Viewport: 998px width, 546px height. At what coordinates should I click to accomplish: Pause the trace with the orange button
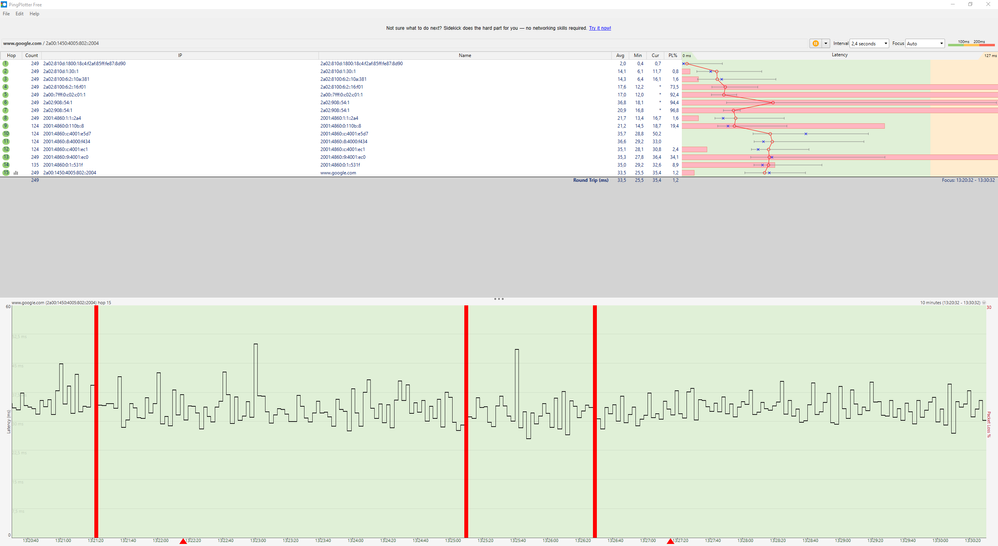tap(815, 43)
